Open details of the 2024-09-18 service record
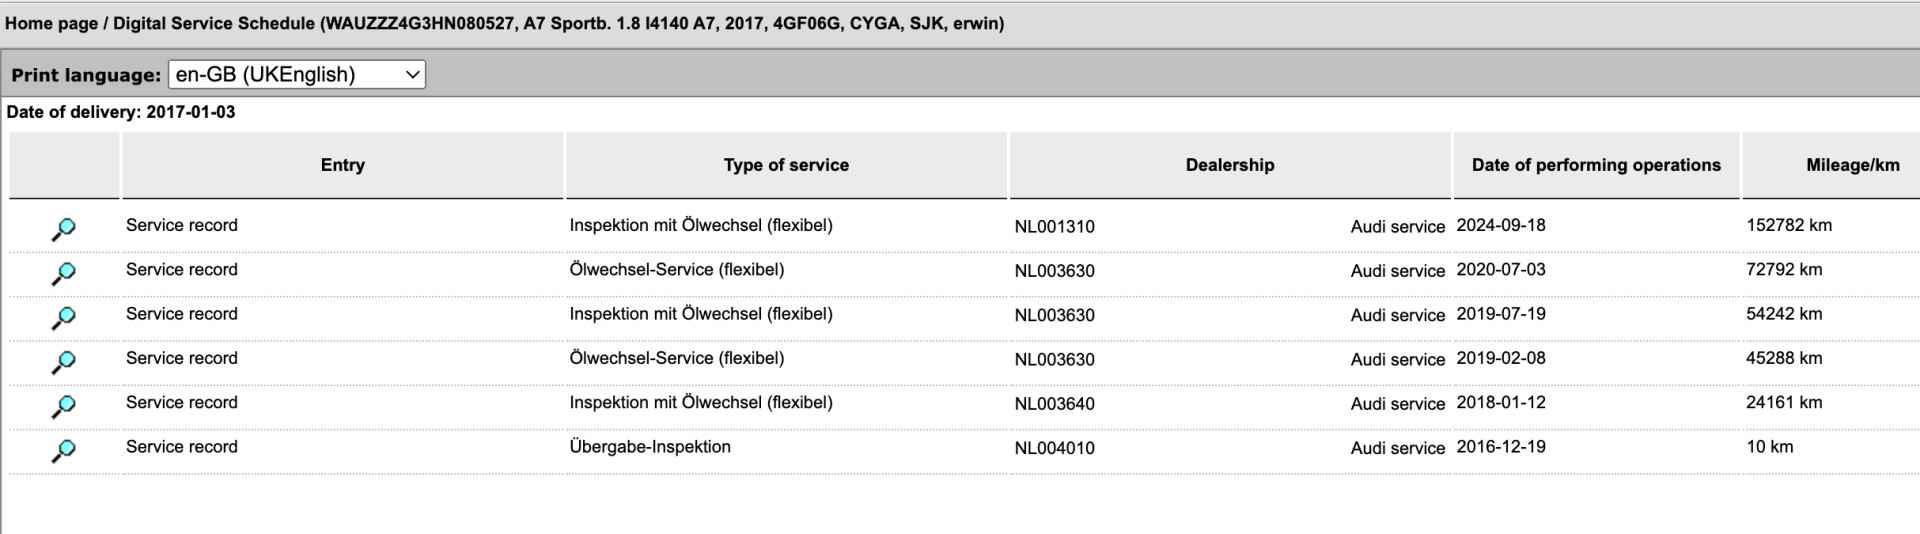The height and width of the screenshot is (534, 1920). [63, 229]
